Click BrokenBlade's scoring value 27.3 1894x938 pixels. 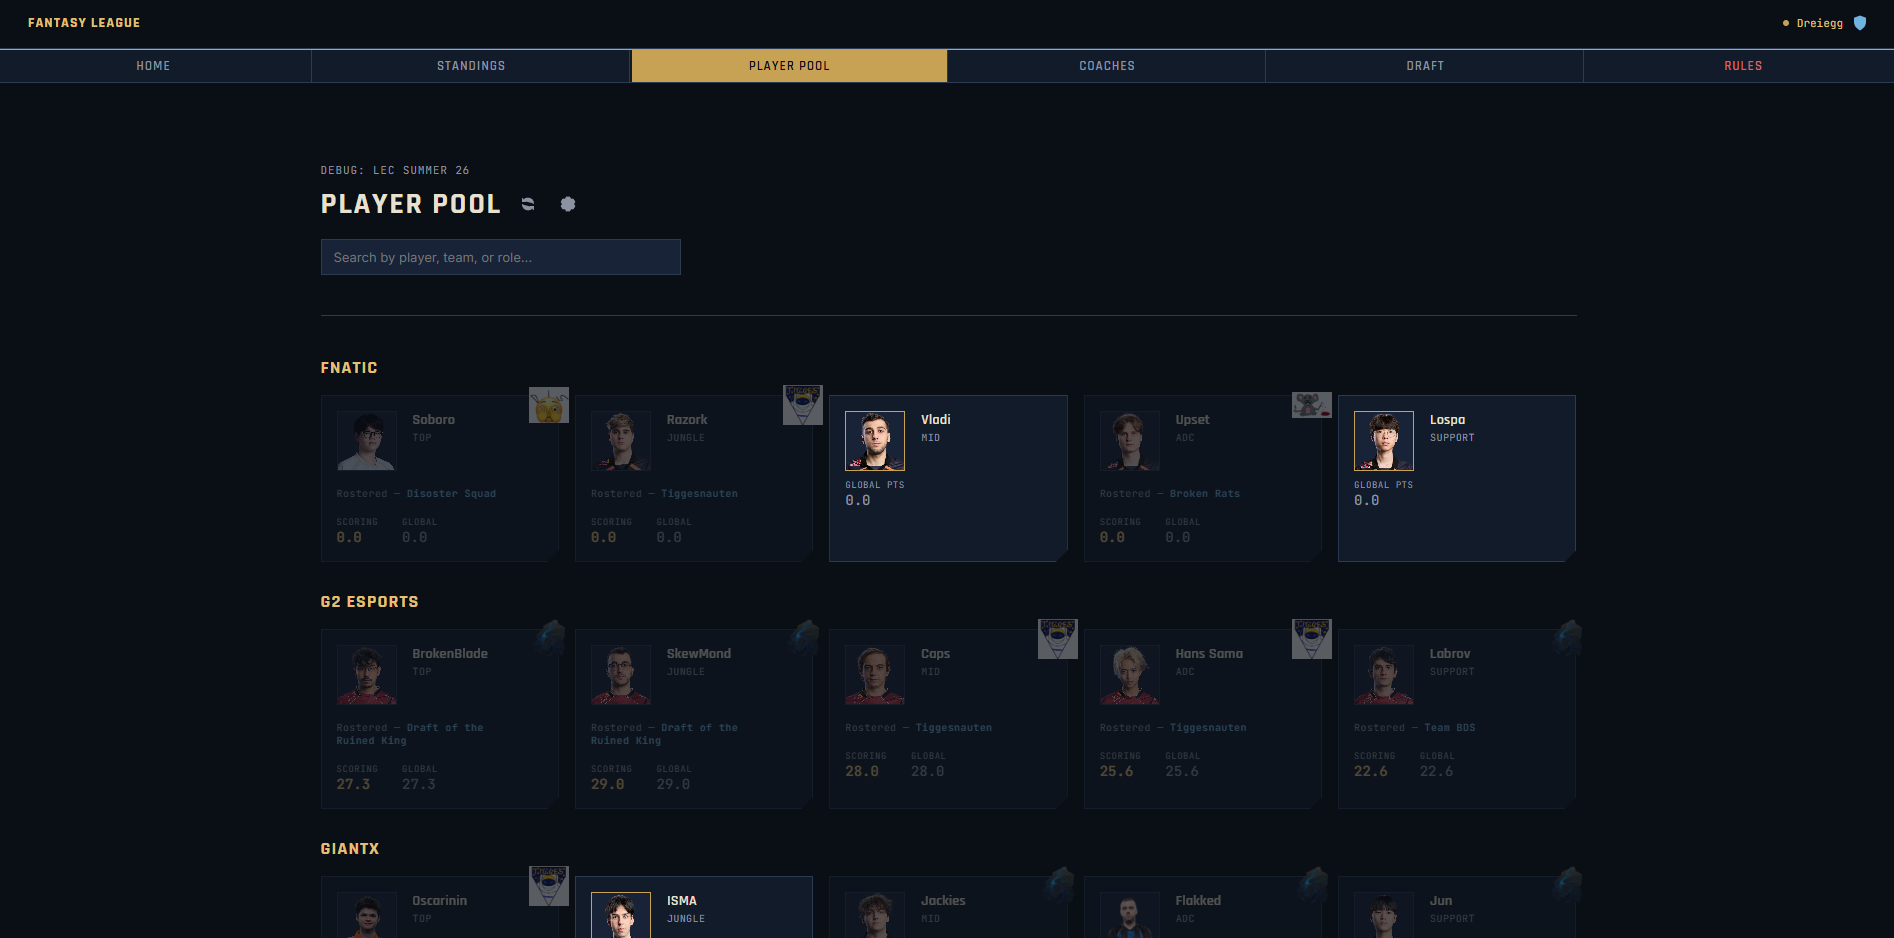pyautogui.click(x=354, y=784)
